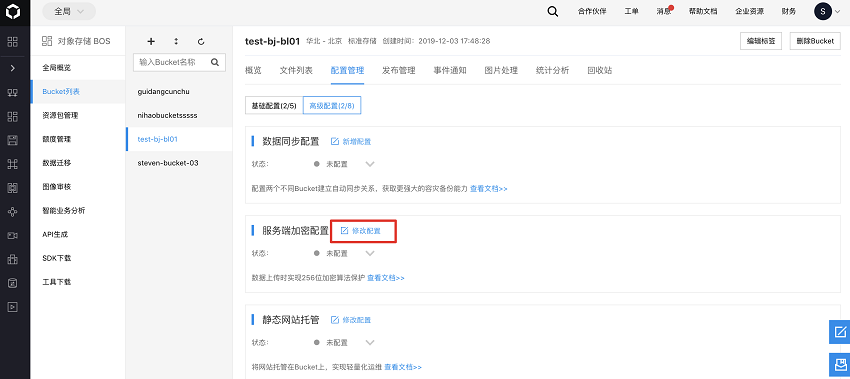Viewport: 850px width, 379px height.
Task: Click the Baidu Cloud logo icon
Action: pos(12,11)
